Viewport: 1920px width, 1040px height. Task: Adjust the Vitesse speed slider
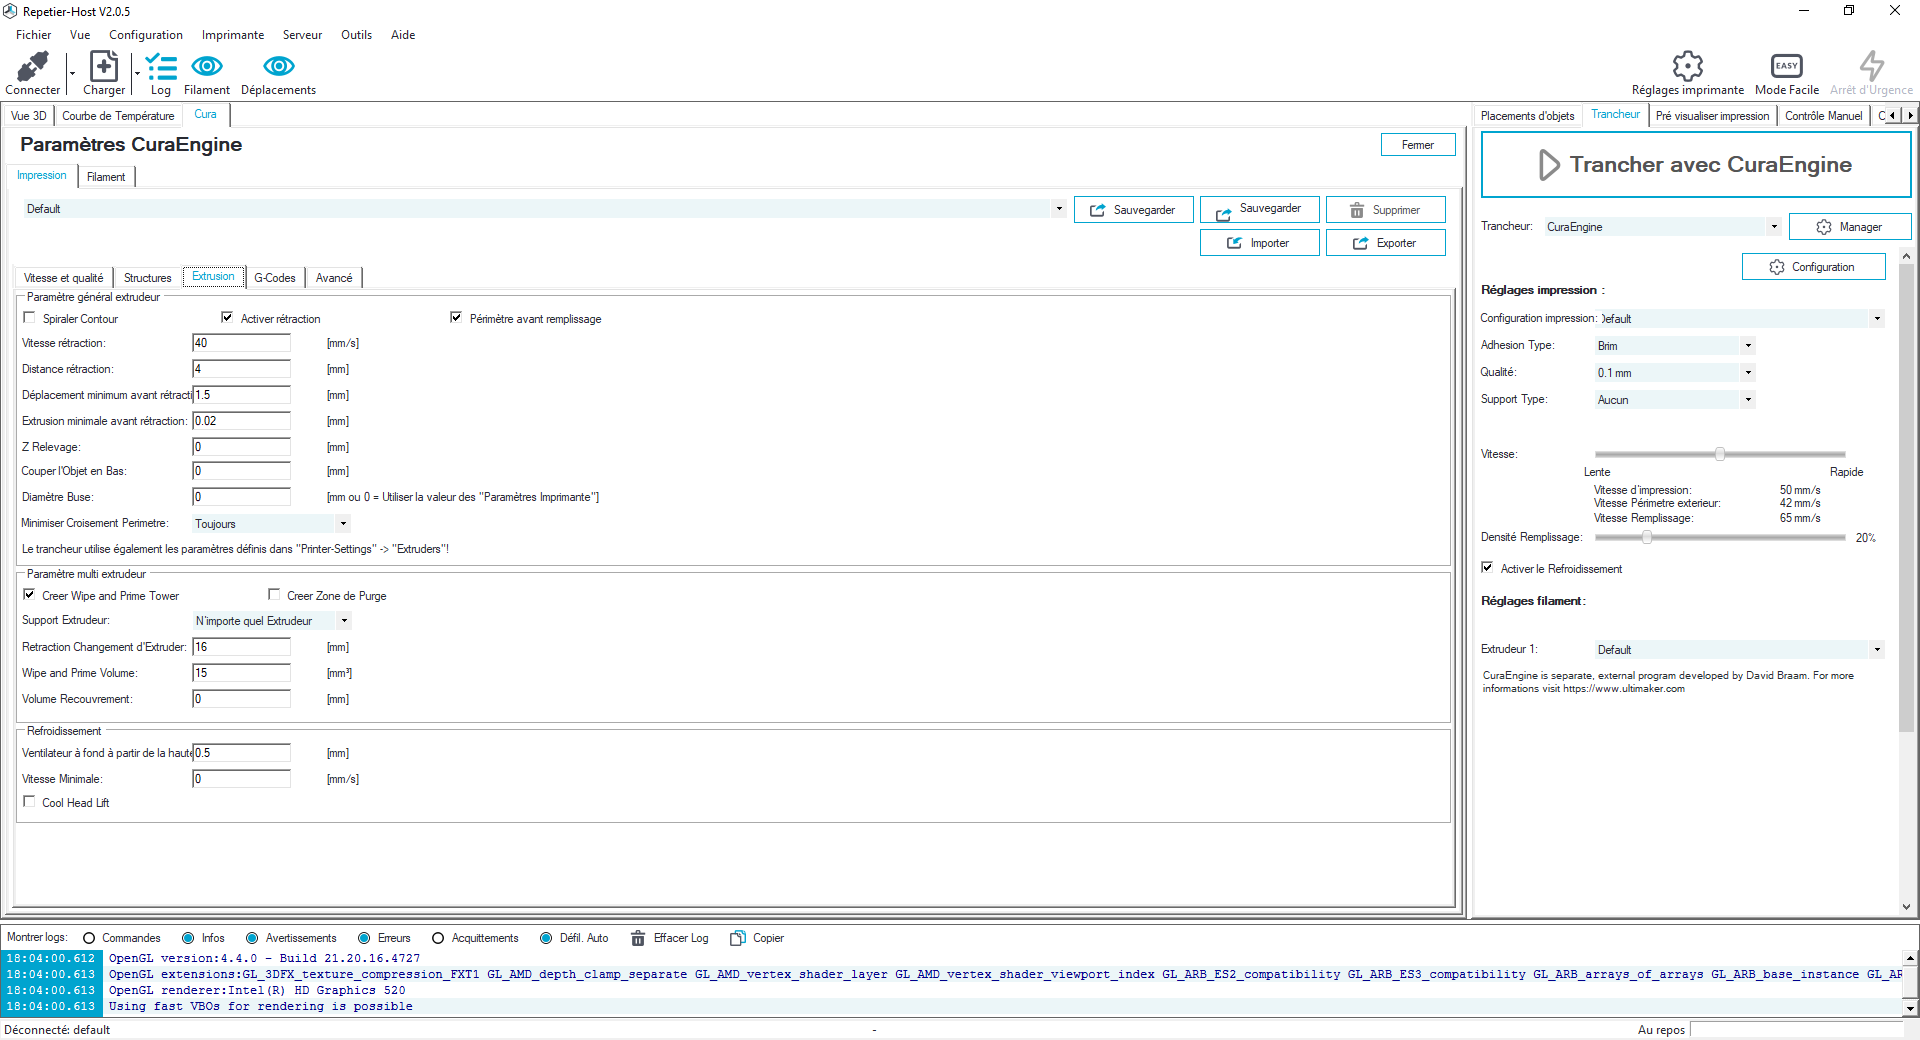(x=1720, y=454)
